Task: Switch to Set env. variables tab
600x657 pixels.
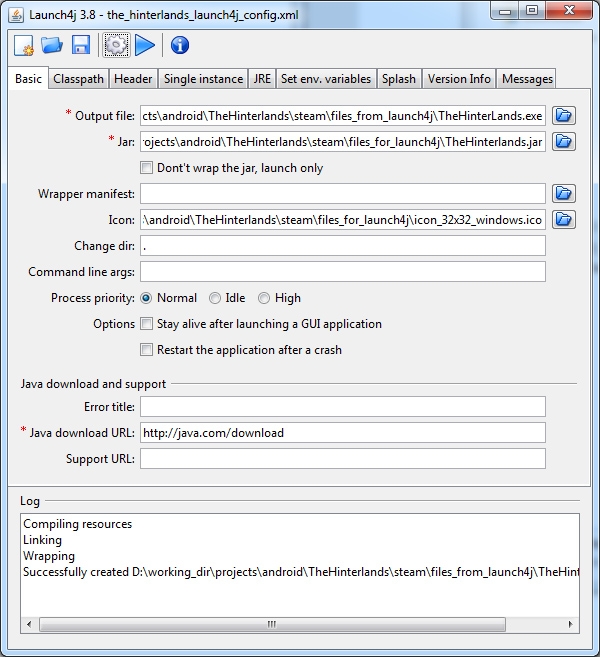Action: pyautogui.click(x=326, y=79)
